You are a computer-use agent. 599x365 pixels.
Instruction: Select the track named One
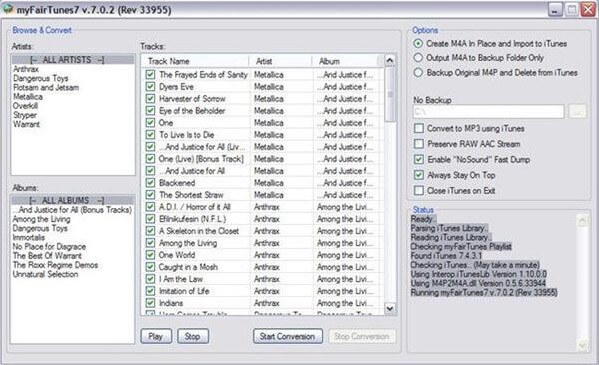262,123
